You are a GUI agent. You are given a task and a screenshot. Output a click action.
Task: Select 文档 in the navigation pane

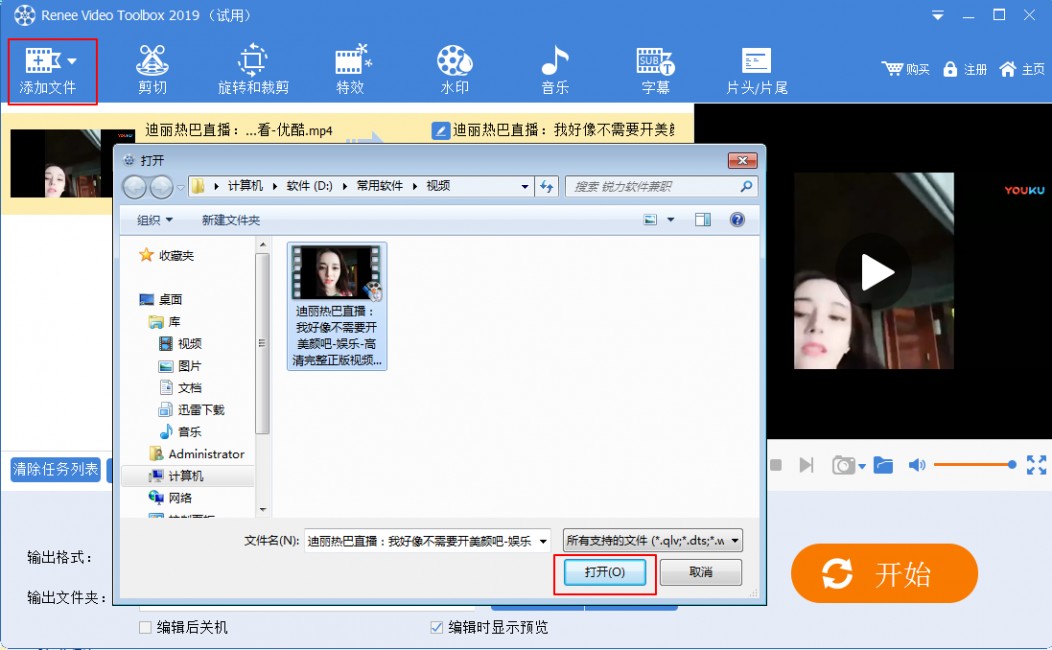180,388
